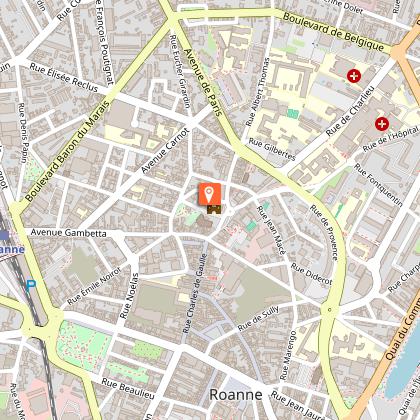Click the Rue Diderot street label
The image size is (420, 420).
(x=312, y=274)
